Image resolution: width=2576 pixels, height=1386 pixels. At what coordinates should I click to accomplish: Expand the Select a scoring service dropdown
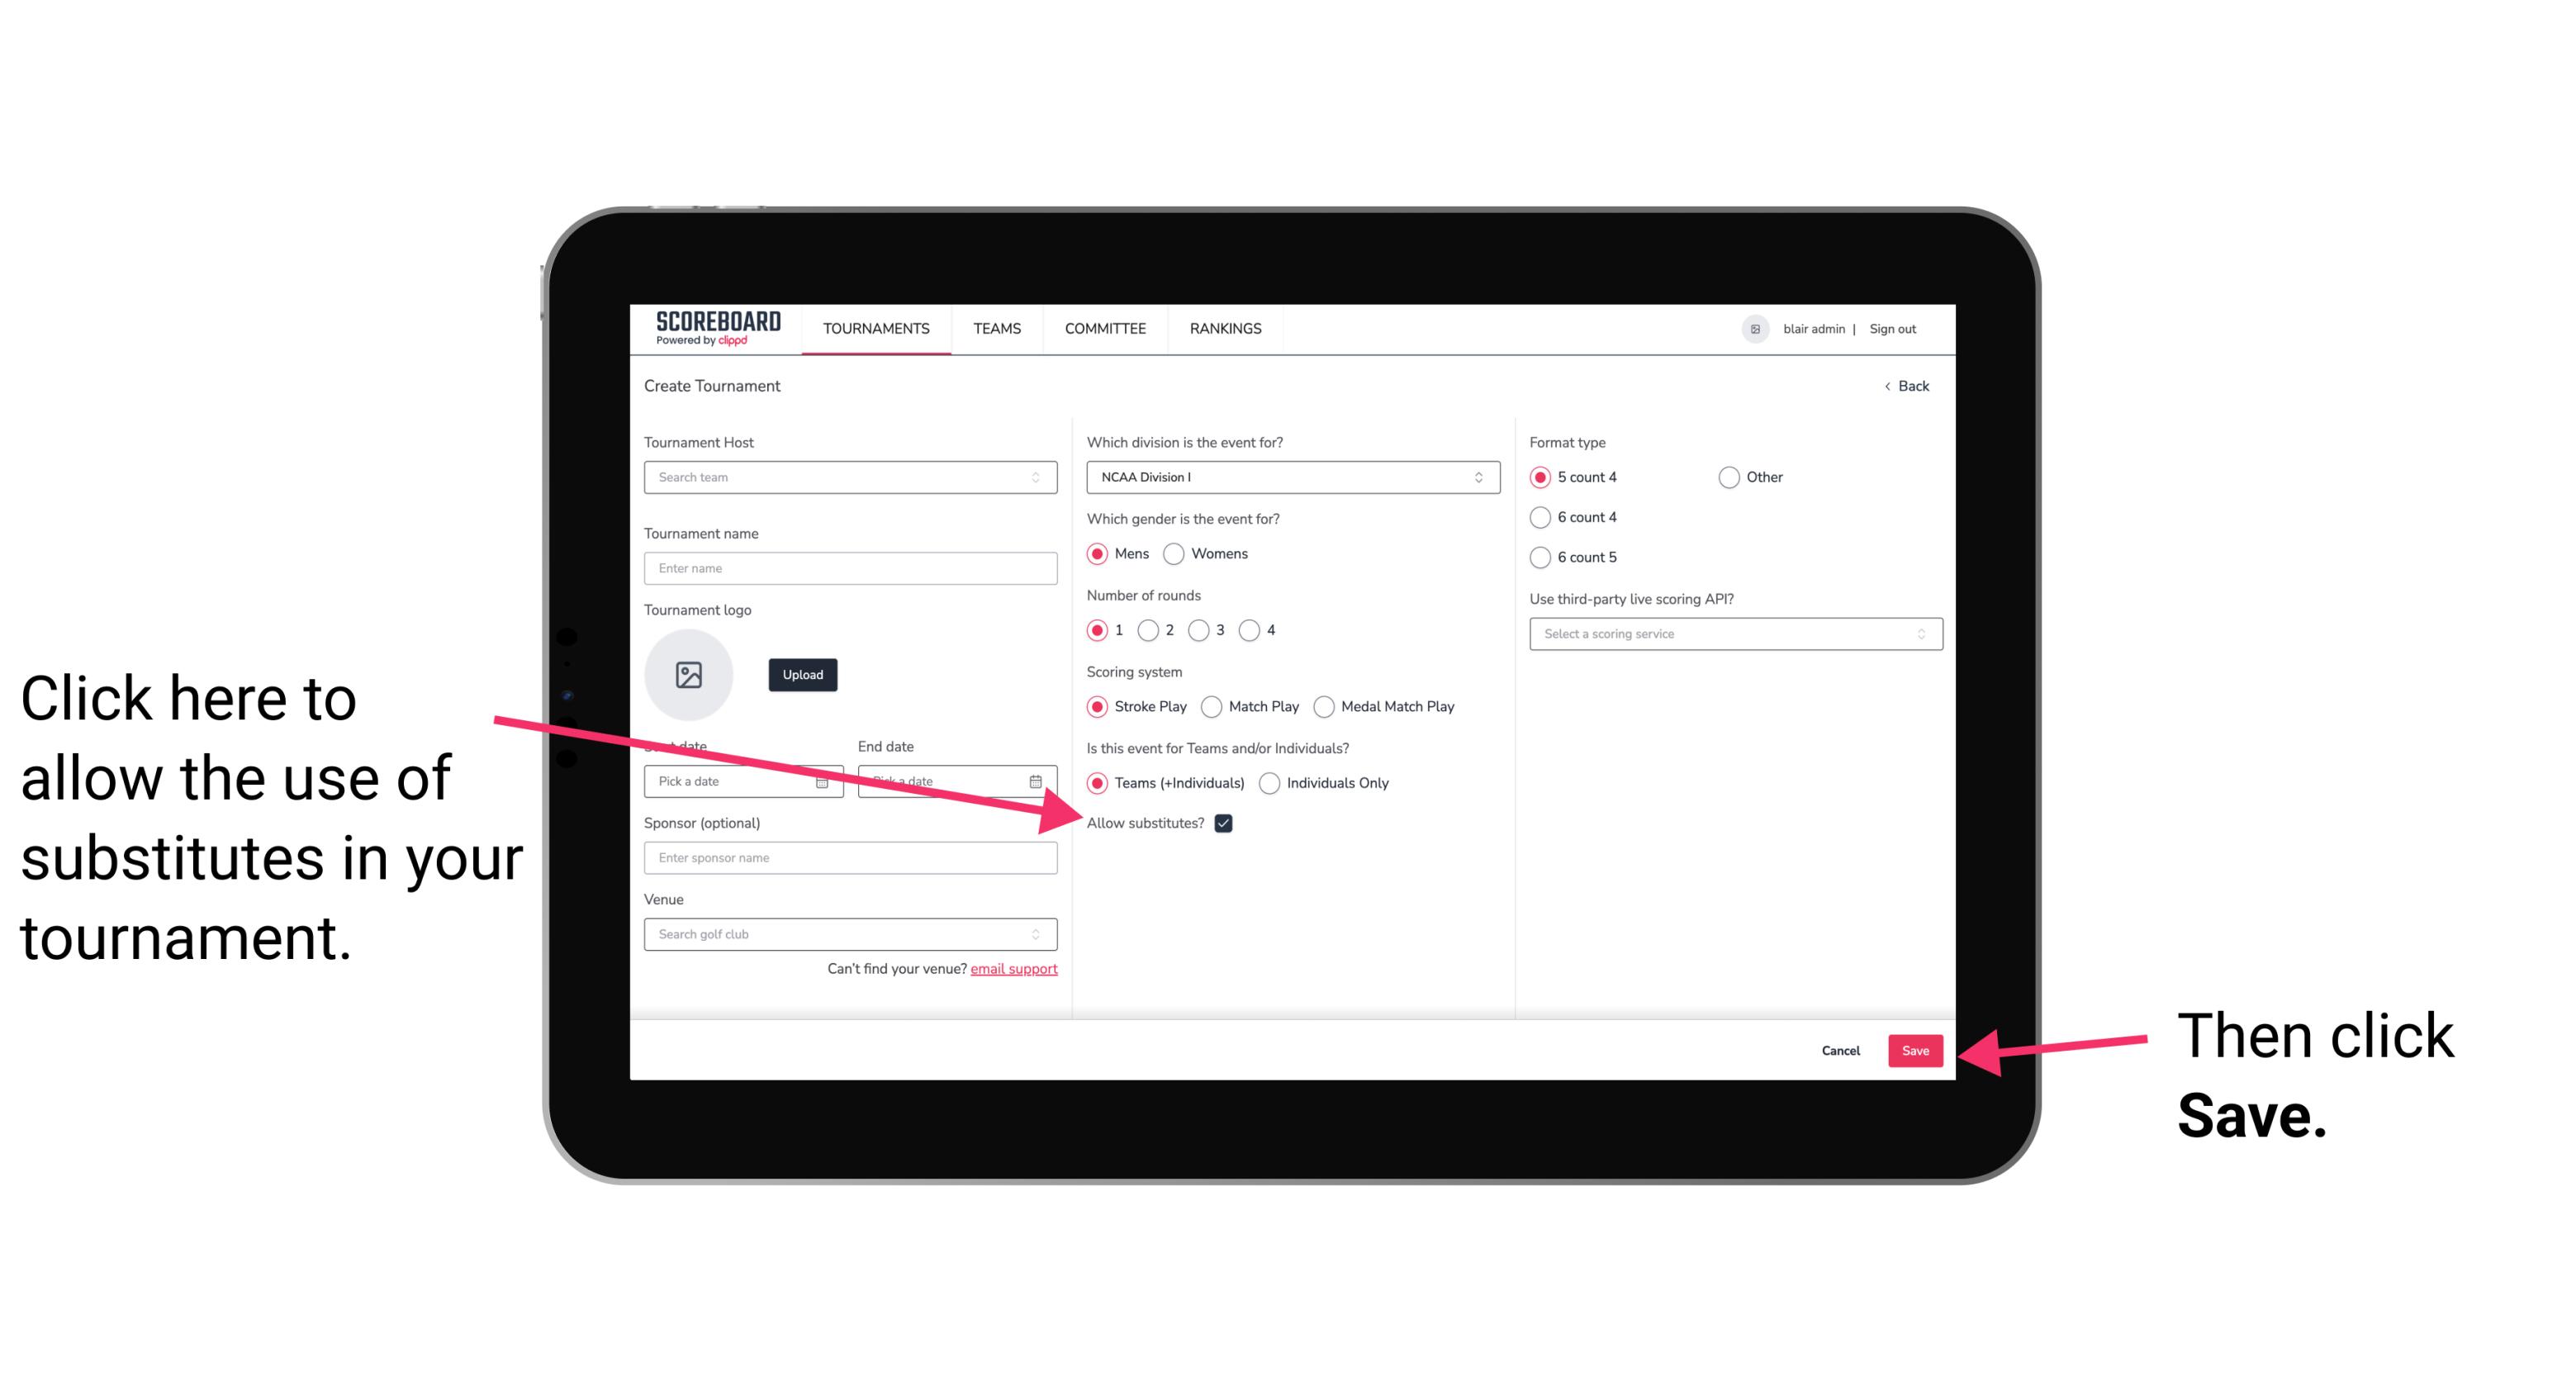coord(1729,635)
